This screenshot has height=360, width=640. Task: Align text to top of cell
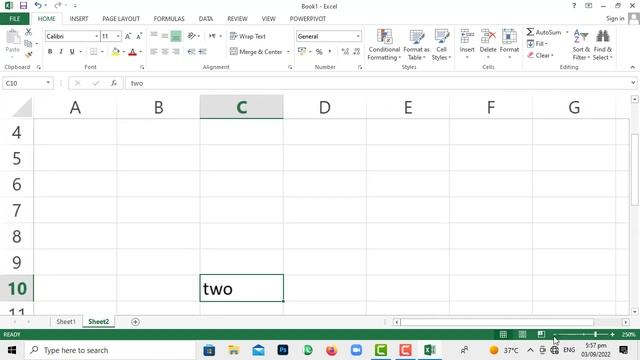(153, 36)
